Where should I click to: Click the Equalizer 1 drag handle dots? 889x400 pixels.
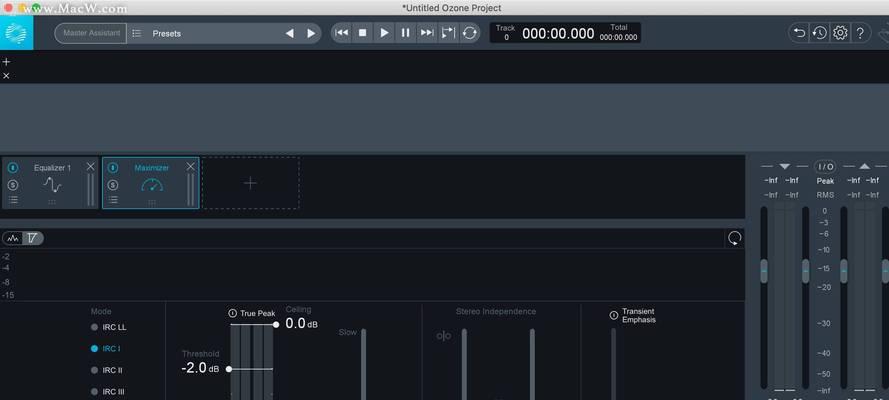(52, 202)
